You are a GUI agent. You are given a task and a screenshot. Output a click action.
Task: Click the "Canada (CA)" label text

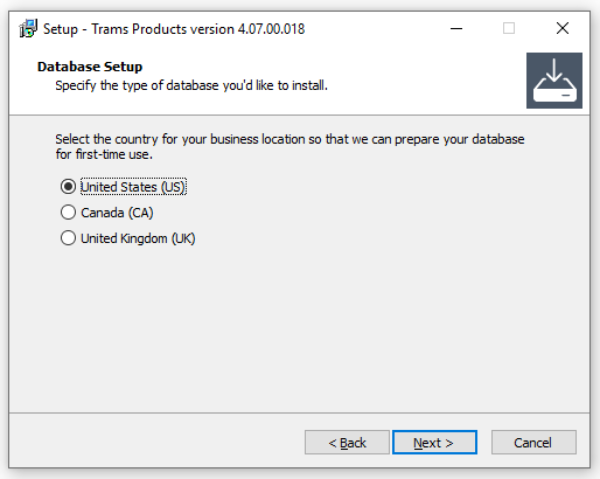click(117, 212)
